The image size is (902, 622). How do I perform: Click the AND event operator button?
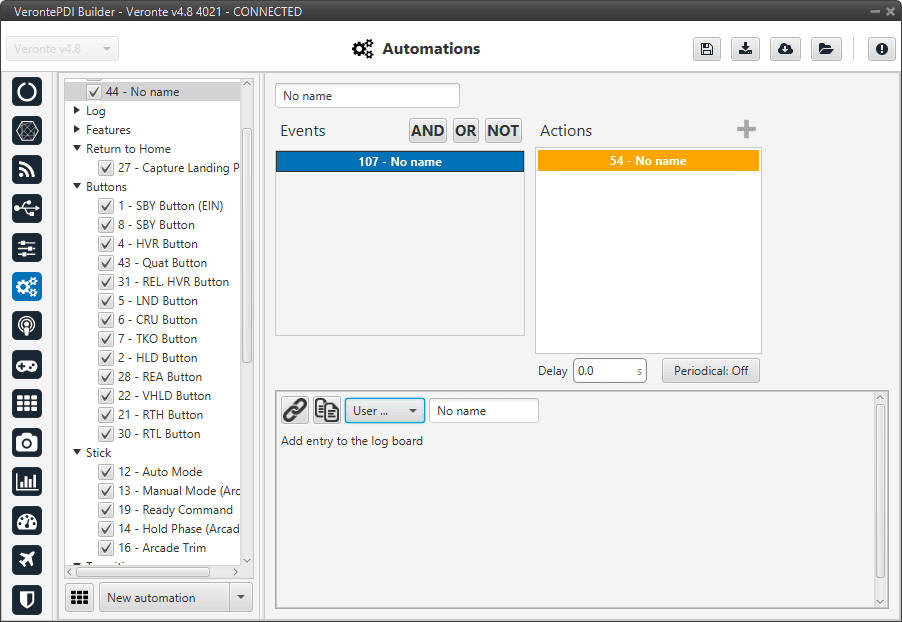click(x=427, y=131)
